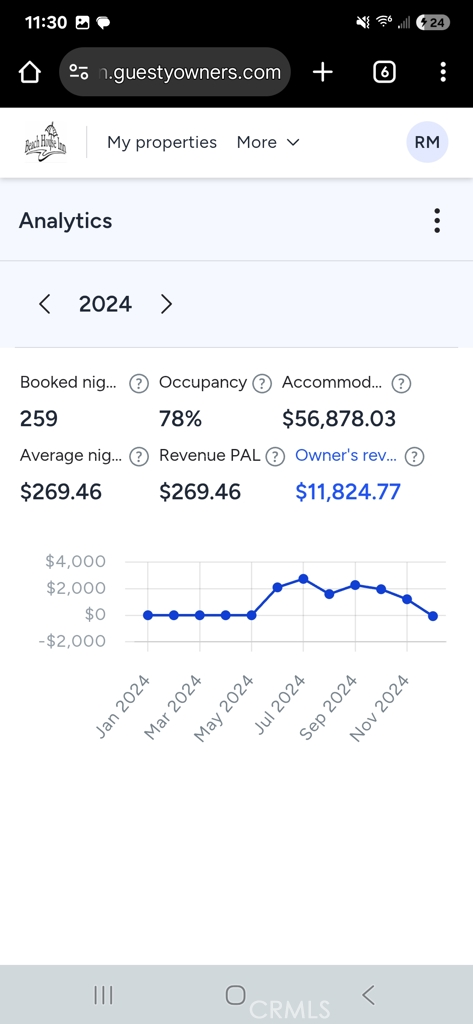Tap the browser home icon
The image size is (473, 1024).
pyautogui.click(x=30, y=72)
